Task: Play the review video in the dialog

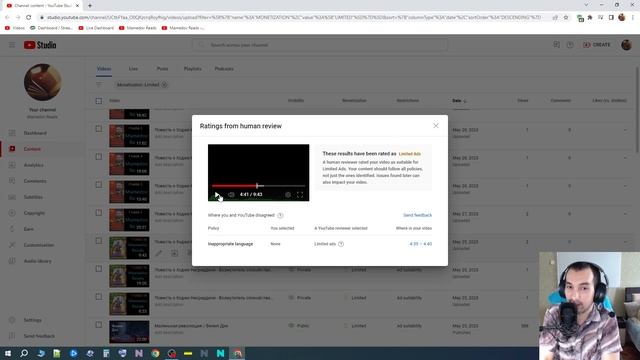Action: [x=217, y=195]
